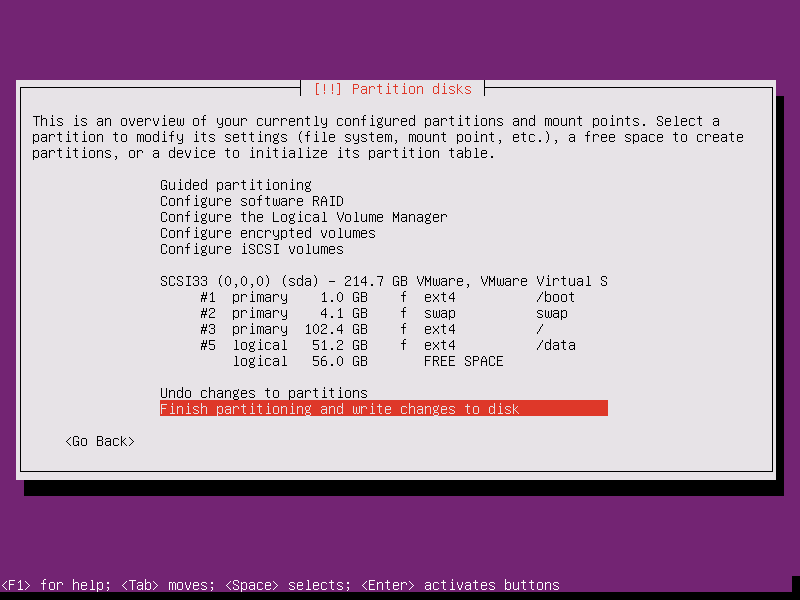Select the SCSI33 (sda) 214.7 GB disk
The image size is (800, 600).
384,281
